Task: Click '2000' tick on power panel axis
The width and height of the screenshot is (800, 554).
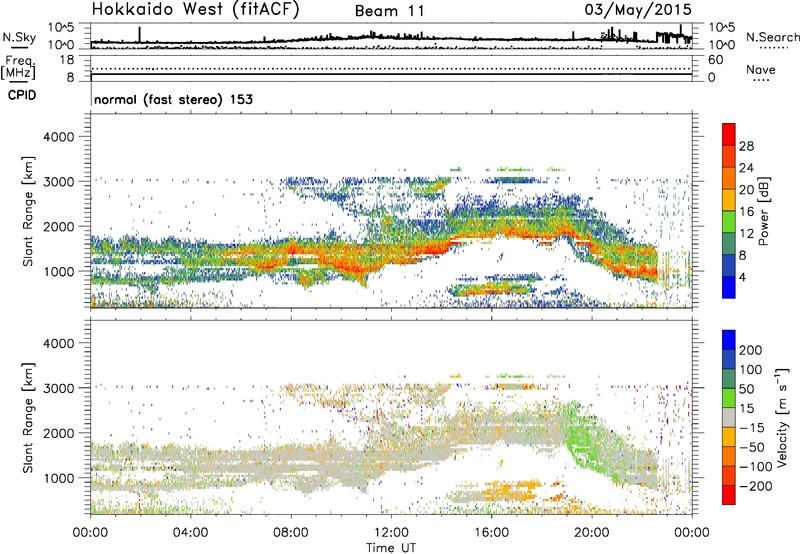Action: [59, 226]
